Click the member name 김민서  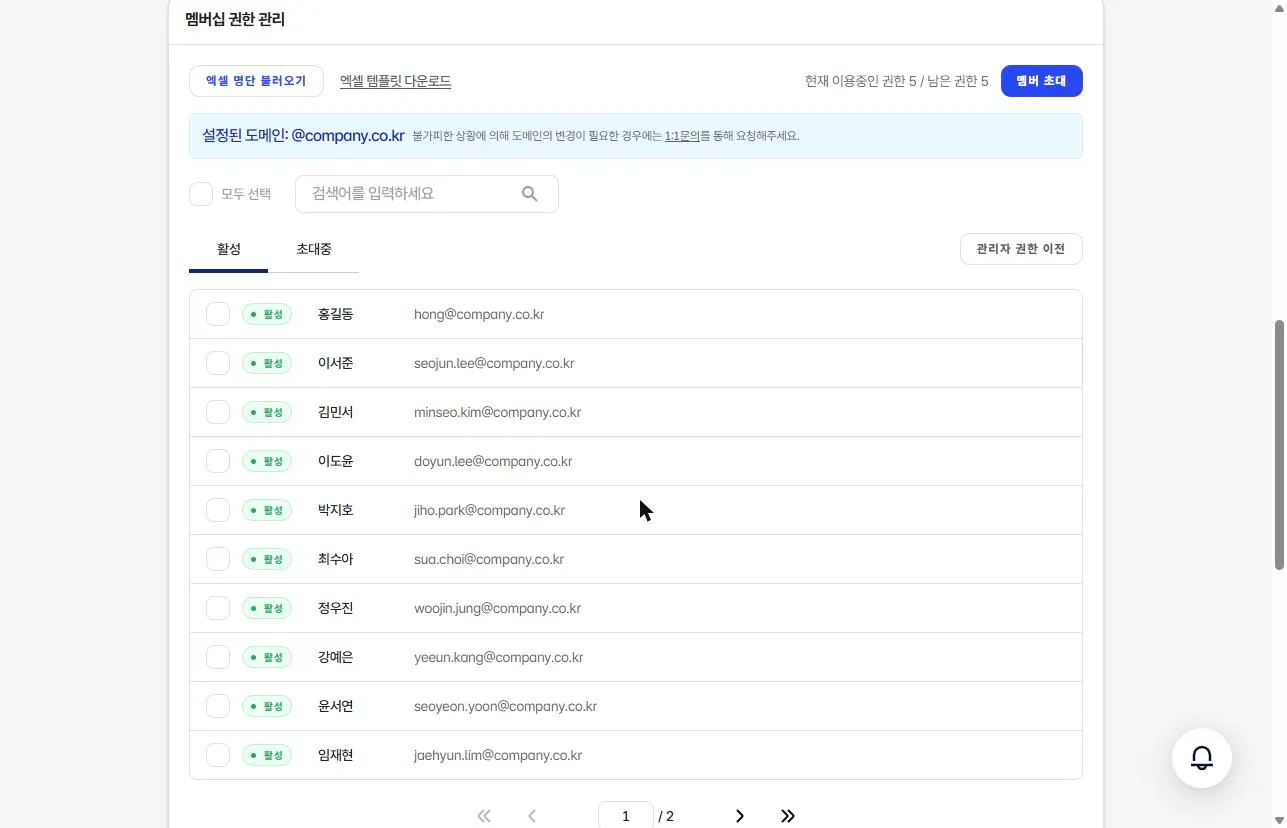(336, 412)
